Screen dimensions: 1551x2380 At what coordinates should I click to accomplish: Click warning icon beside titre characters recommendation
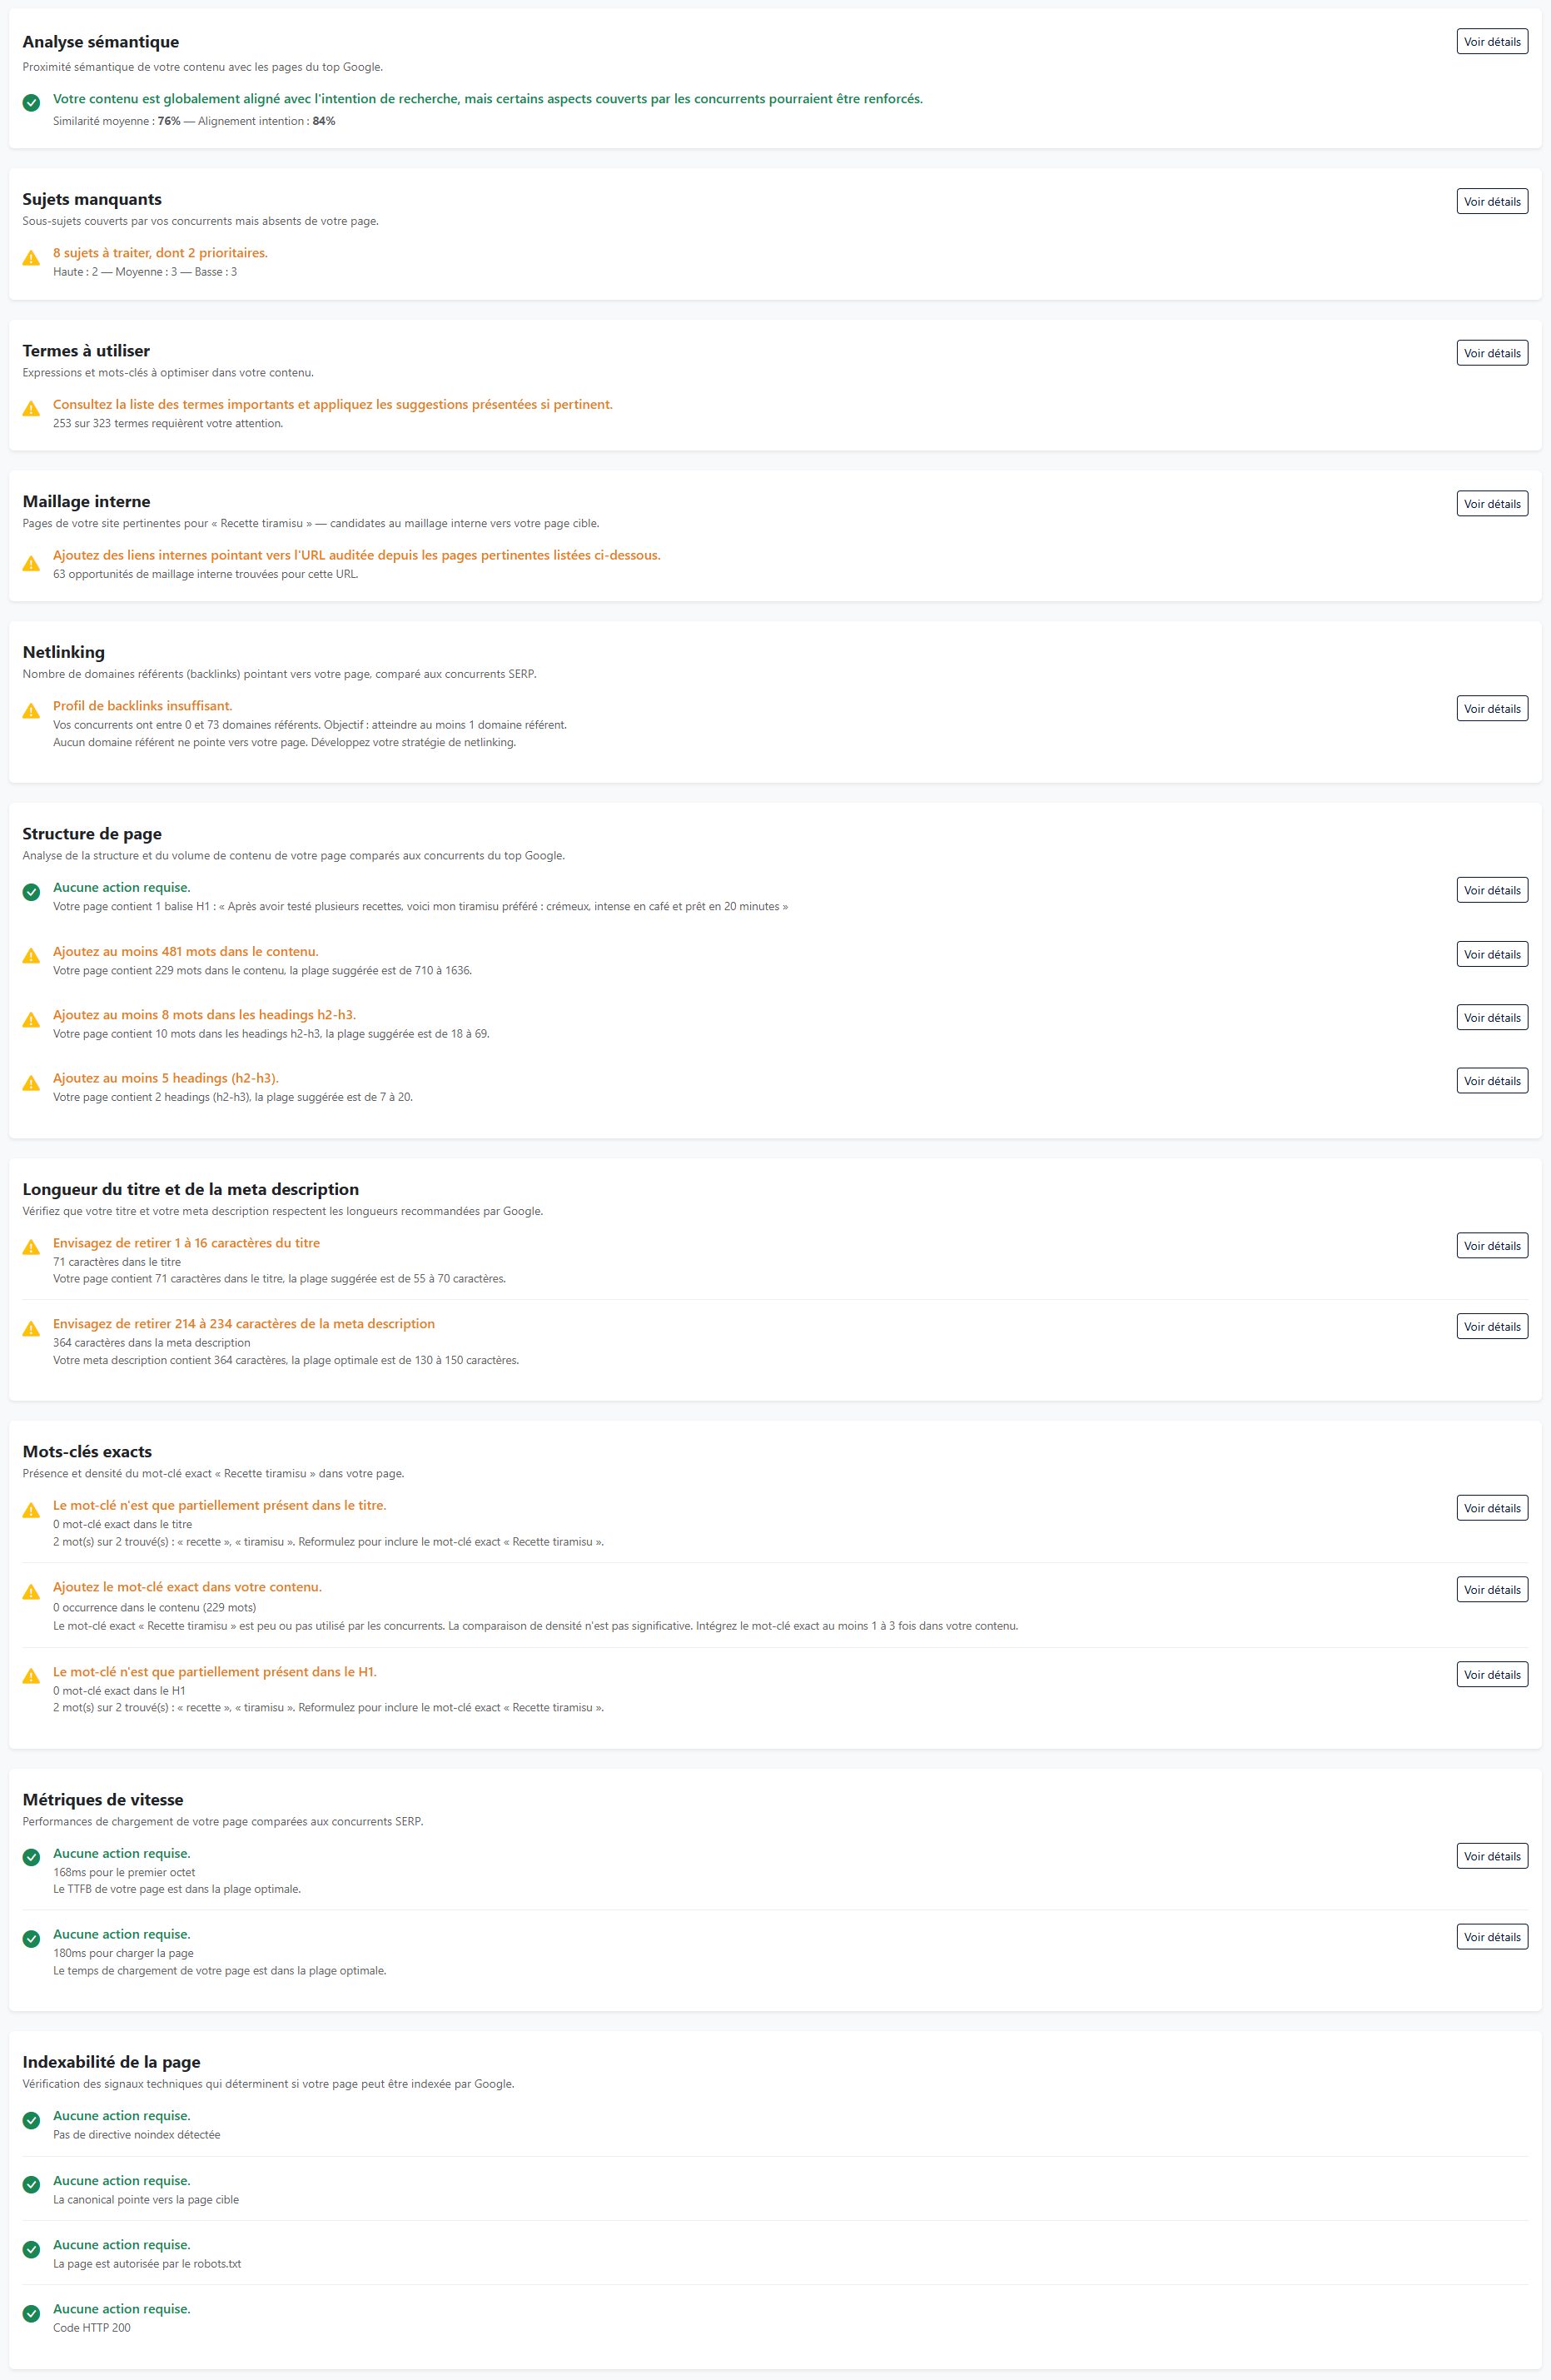(31, 1247)
